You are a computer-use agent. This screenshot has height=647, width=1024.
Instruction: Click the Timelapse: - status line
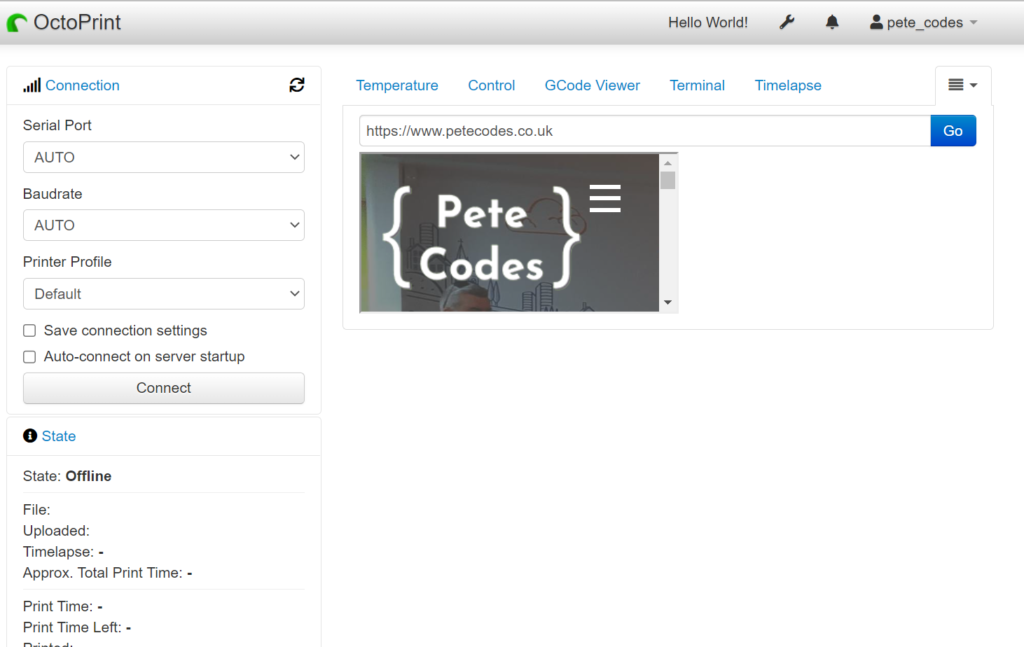click(63, 552)
